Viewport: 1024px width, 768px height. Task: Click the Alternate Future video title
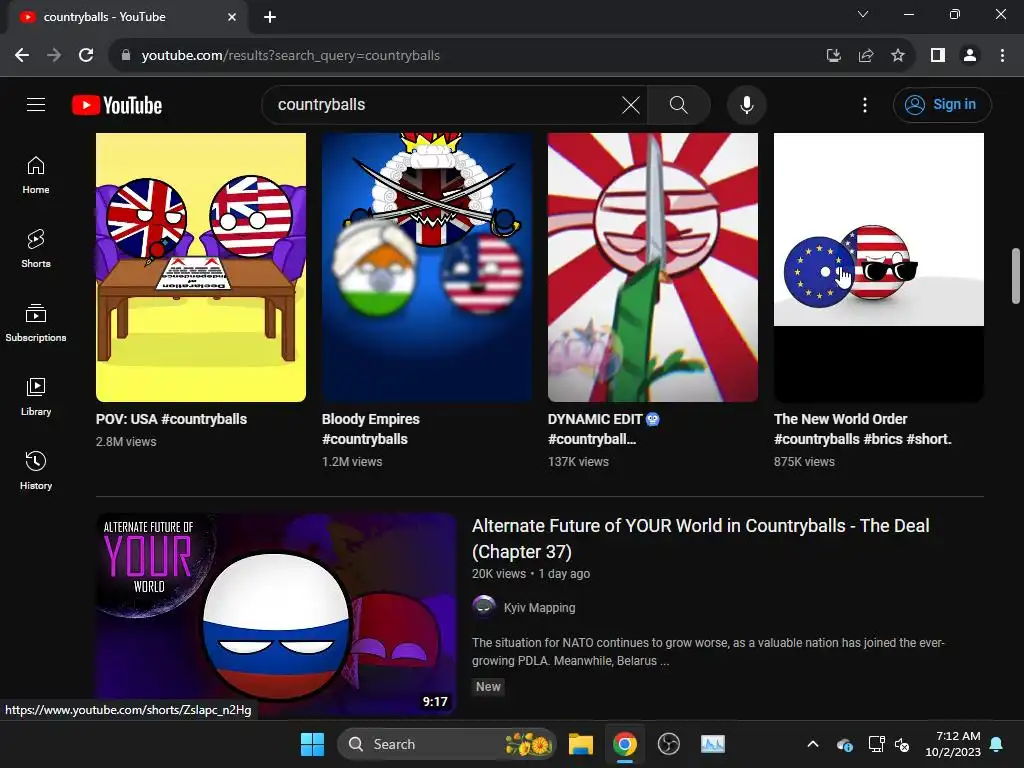pos(700,539)
